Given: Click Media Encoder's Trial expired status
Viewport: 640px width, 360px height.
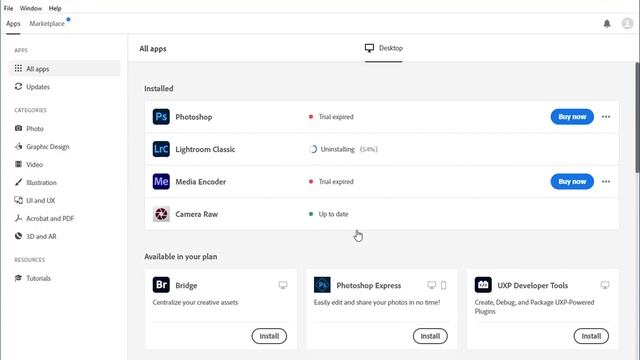Looking at the screenshot, I should (336, 182).
